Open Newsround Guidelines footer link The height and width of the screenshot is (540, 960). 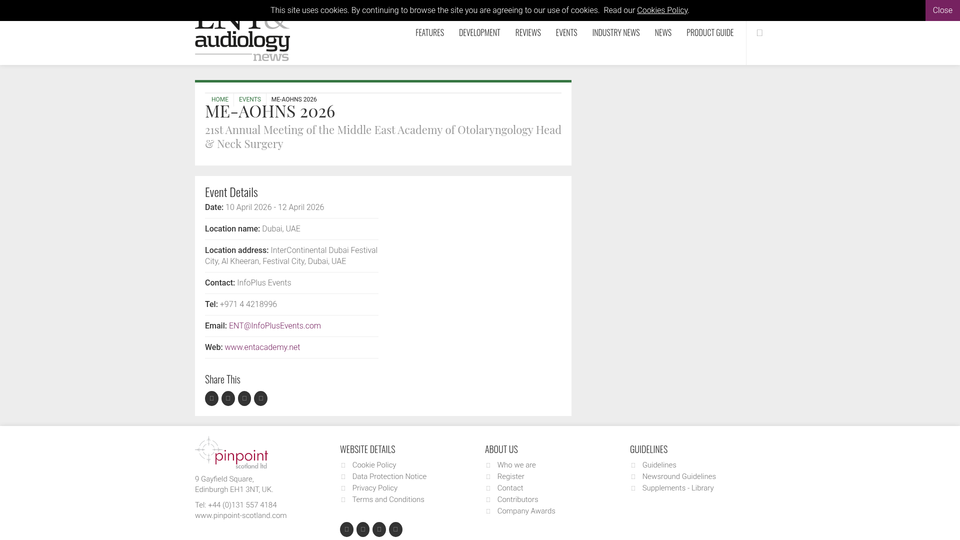tap(679, 476)
